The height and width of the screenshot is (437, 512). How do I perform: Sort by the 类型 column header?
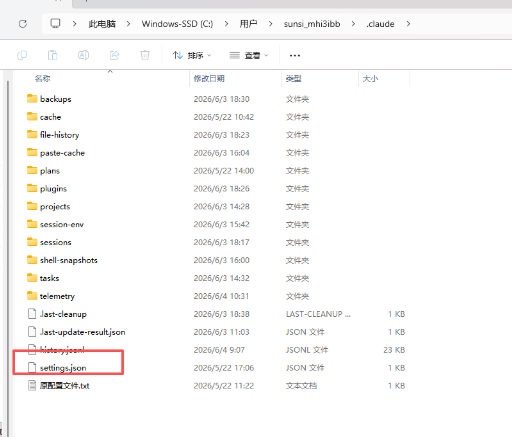click(x=294, y=79)
